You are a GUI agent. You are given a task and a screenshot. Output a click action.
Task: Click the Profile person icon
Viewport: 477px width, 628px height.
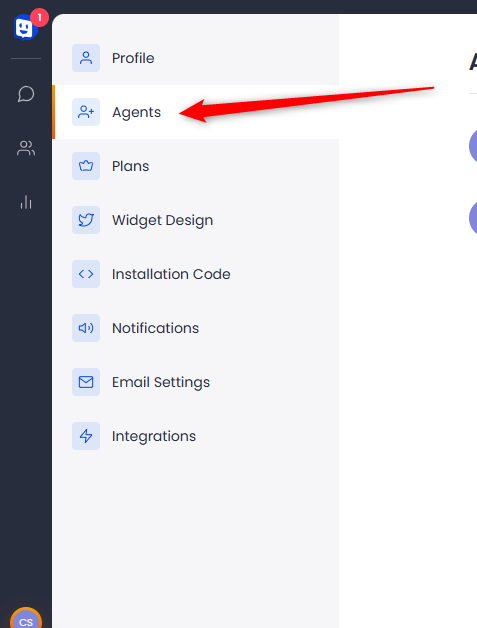86,58
